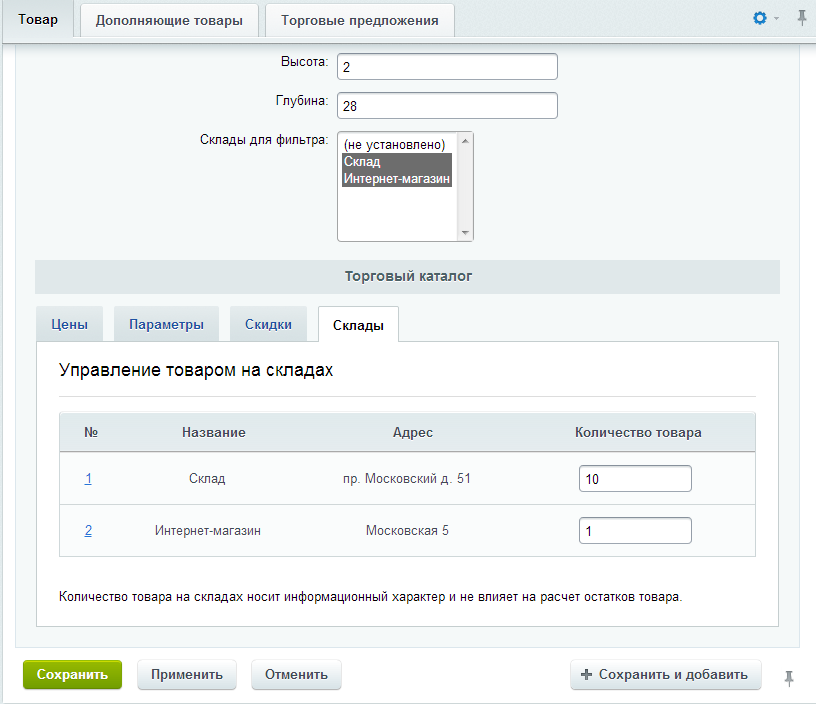Click the pin icon beside the bottom buttons
Viewport: 816px width, 704px height.
[789, 678]
